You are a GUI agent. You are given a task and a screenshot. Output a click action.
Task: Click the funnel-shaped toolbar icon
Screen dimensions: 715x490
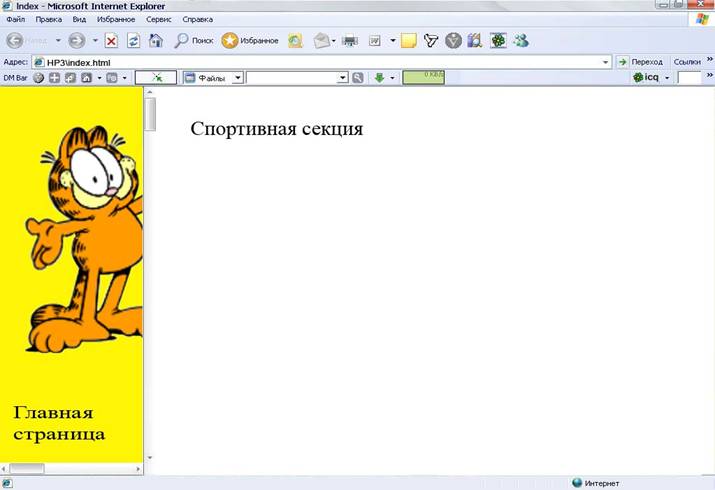(430, 41)
